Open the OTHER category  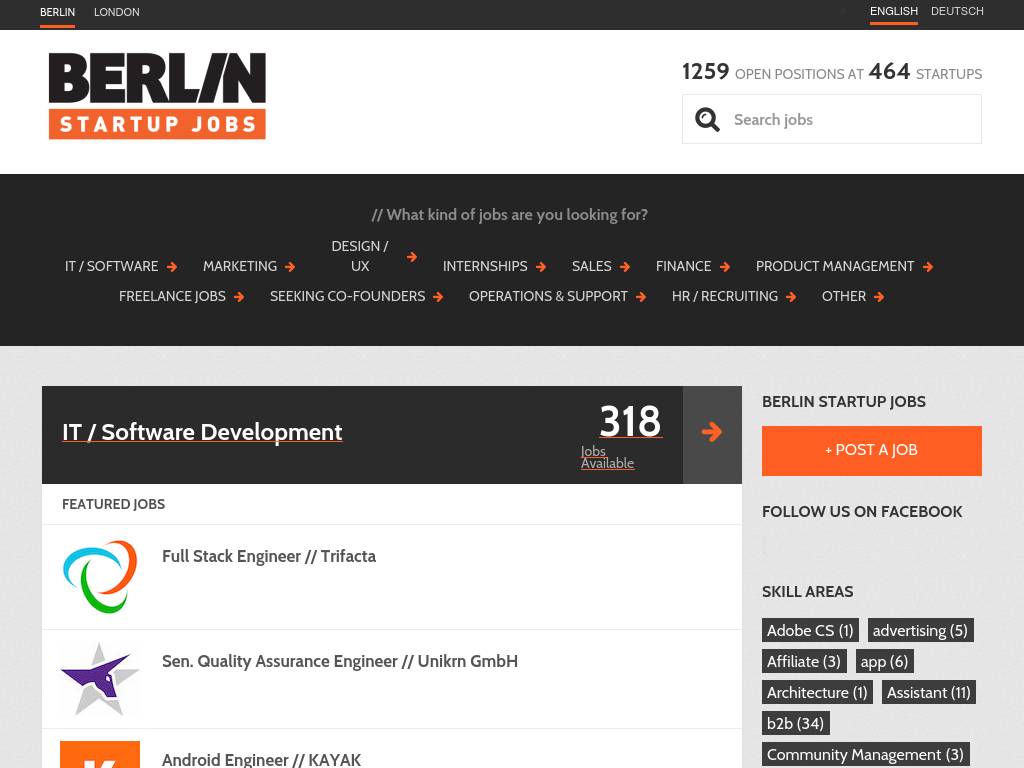(844, 296)
